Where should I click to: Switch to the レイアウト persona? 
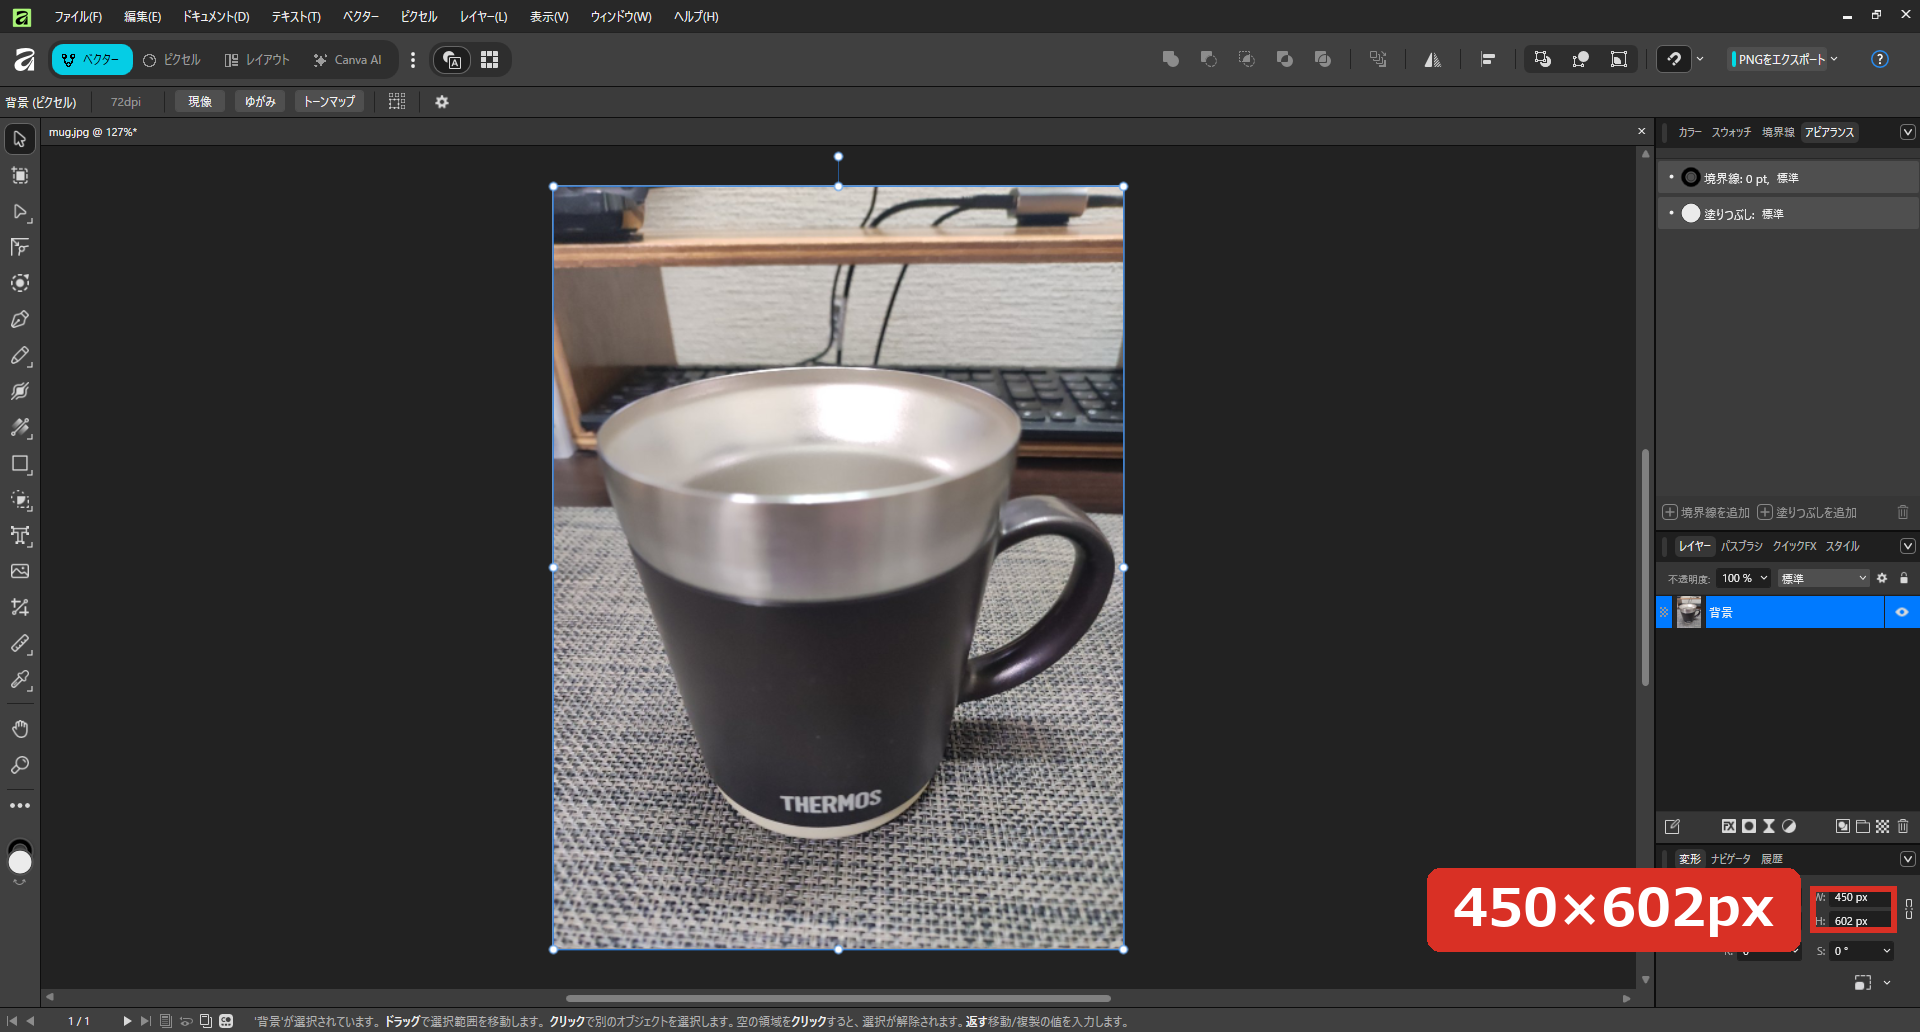[257, 60]
